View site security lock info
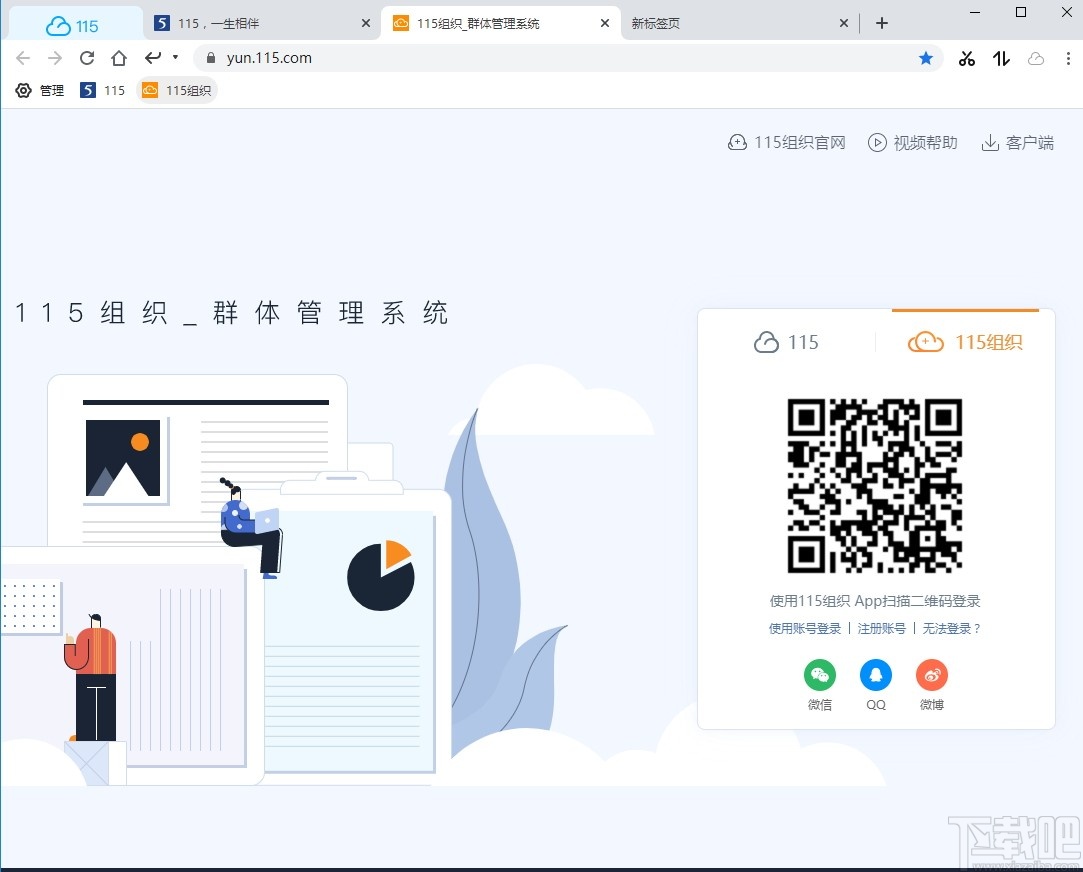Viewport: 1083px width, 872px height. 211,58
